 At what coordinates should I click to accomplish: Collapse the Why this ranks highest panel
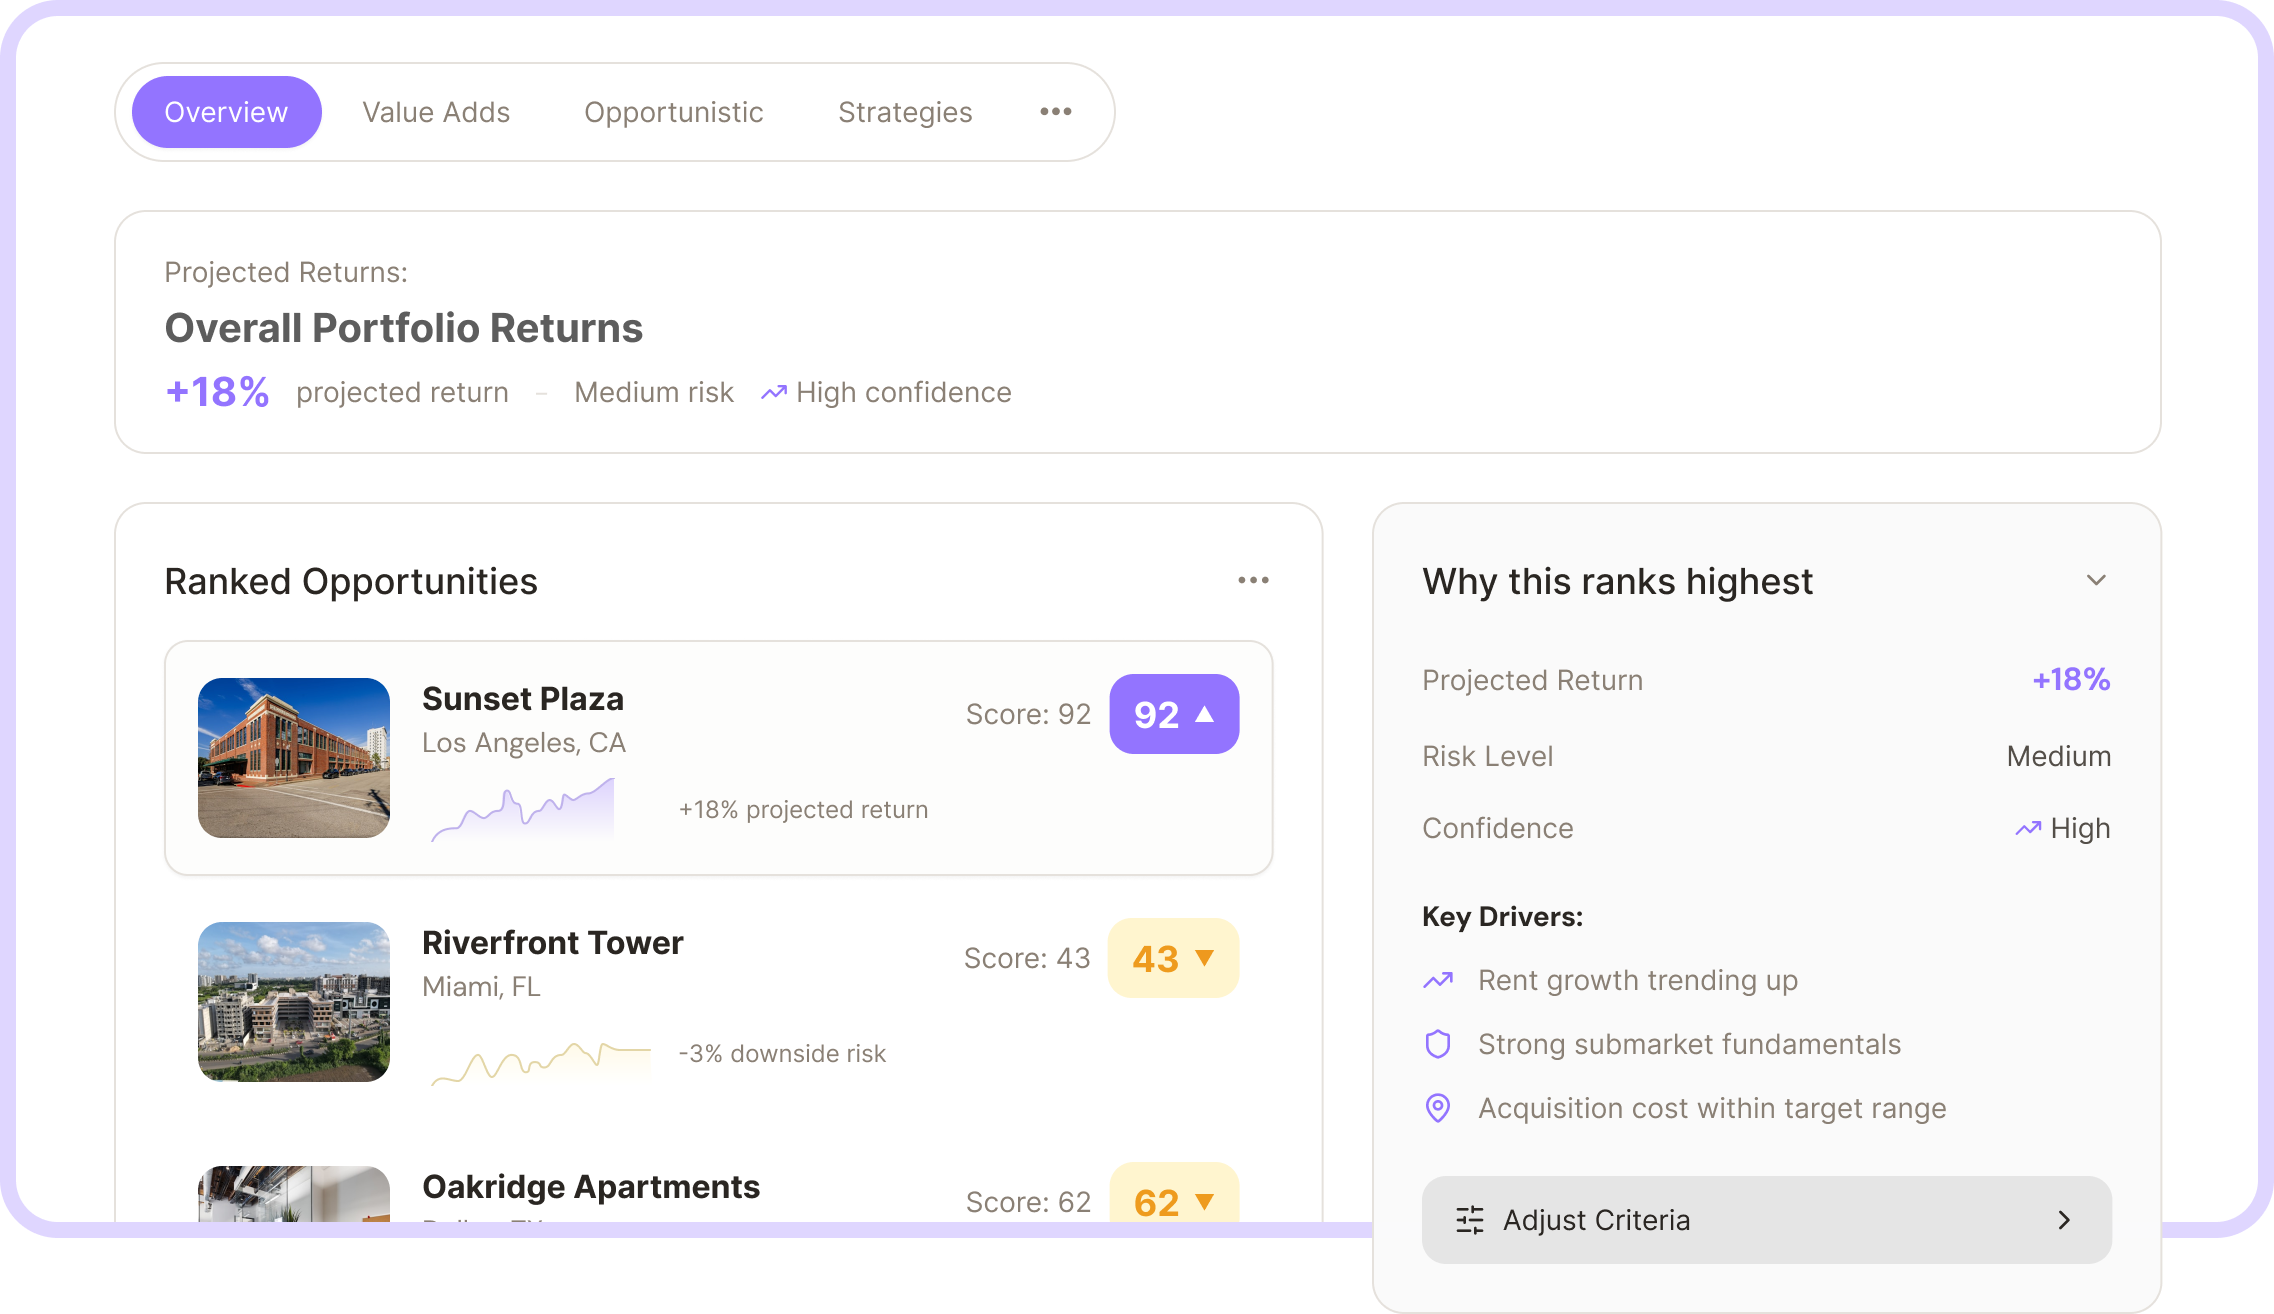[2096, 580]
